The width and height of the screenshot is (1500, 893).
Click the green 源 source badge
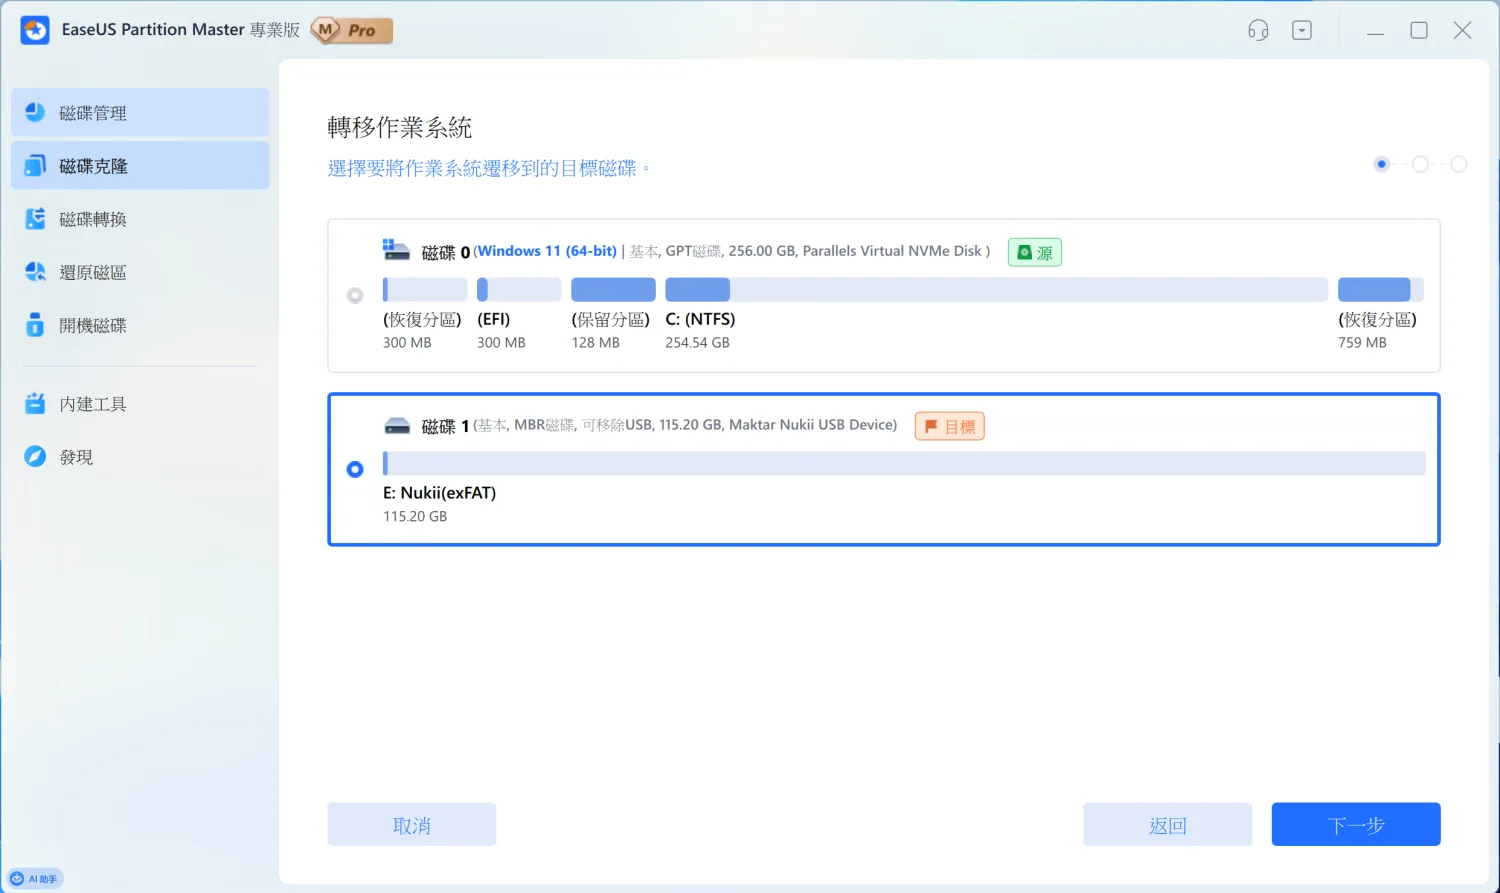[x=1035, y=252]
